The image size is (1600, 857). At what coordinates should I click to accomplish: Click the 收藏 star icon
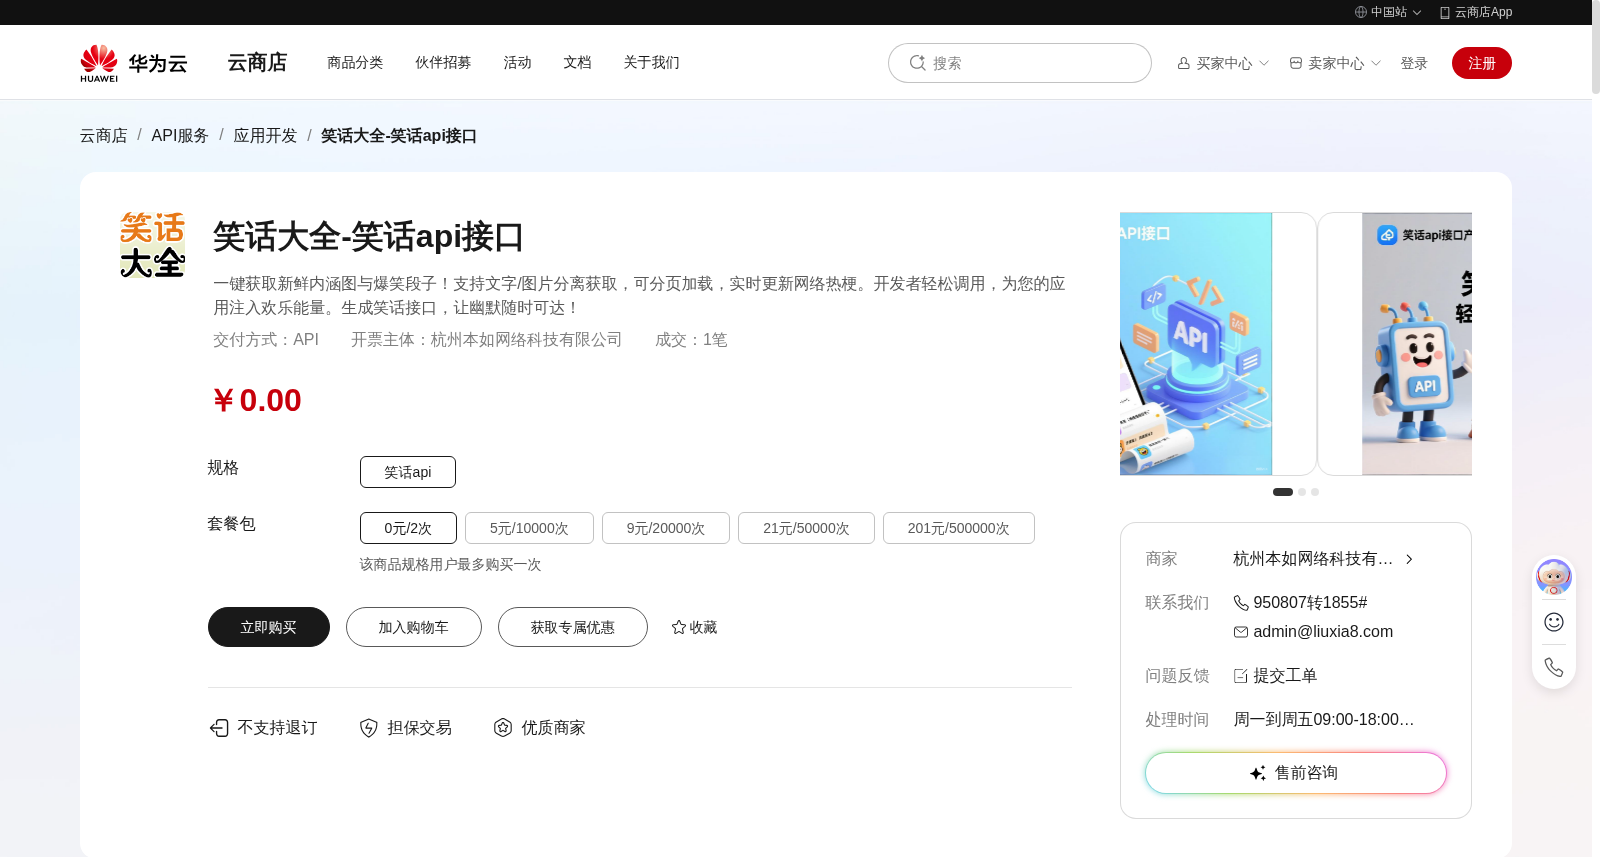coord(679,627)
